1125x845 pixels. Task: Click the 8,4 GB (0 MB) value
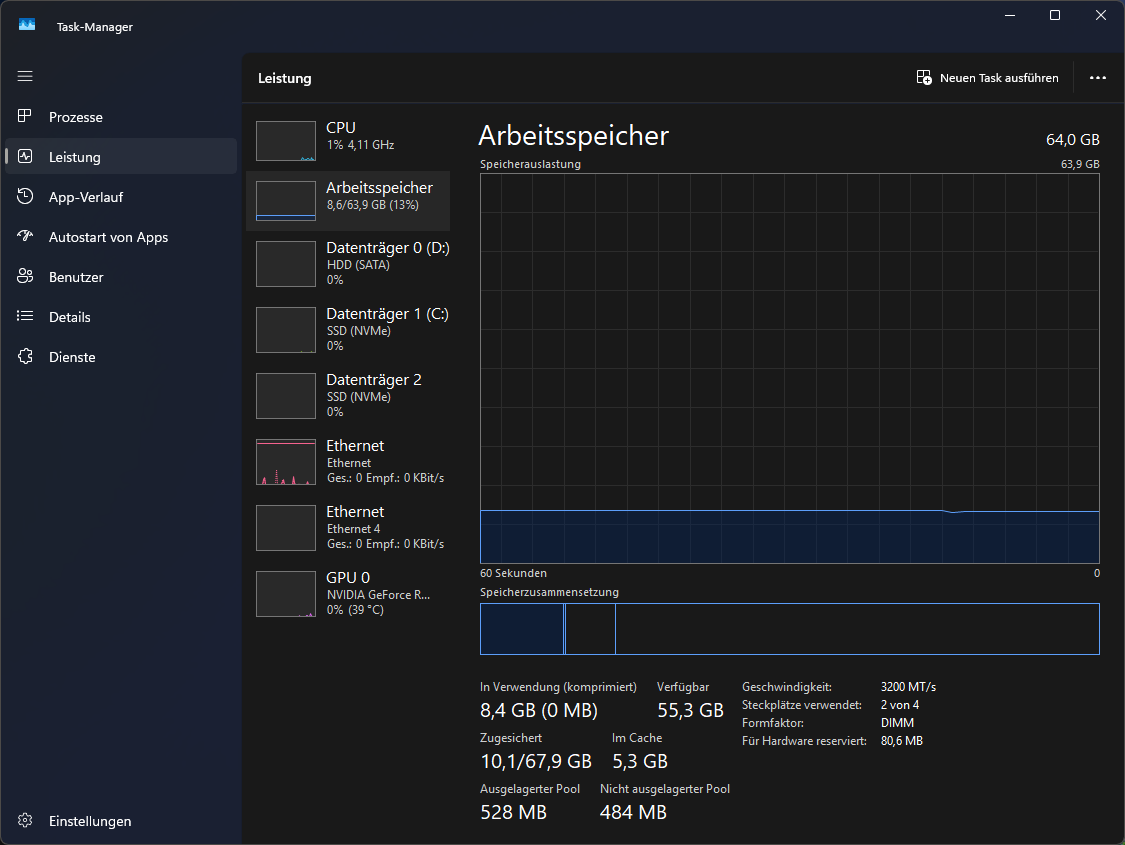(539, 710)
